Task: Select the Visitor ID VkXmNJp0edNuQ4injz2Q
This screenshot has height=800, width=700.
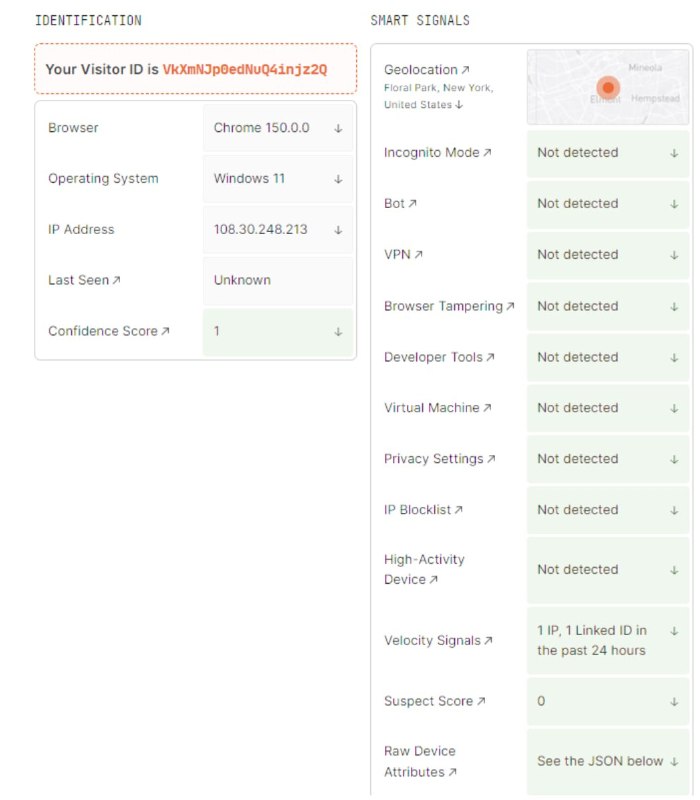Action: tap(245, 69)
